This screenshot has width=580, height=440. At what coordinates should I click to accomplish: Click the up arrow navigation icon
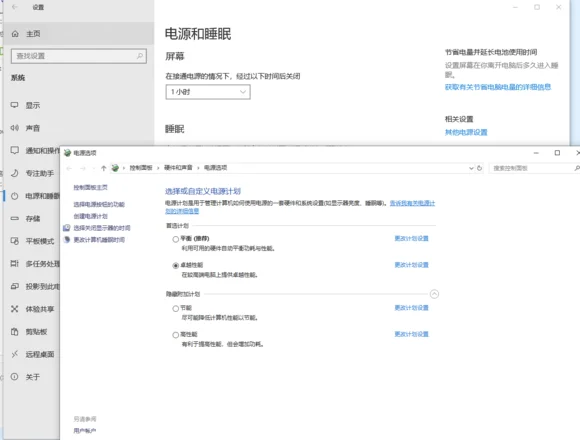click(104, 168)
